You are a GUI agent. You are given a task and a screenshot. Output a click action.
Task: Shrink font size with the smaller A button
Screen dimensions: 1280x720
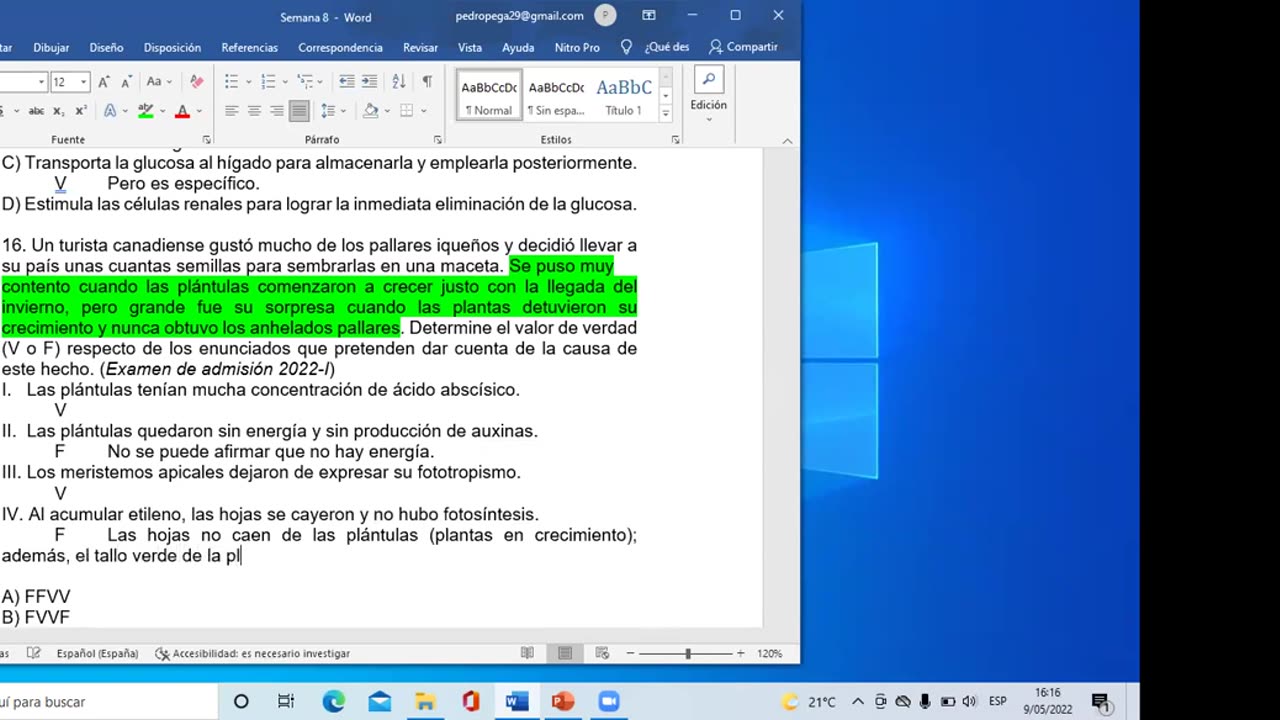click(127, 81)
